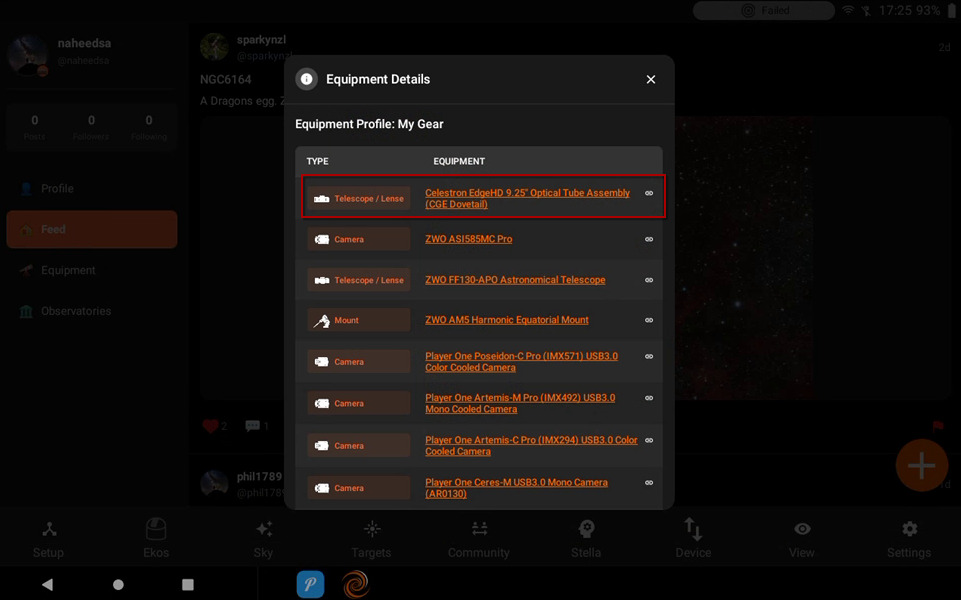This screenshot has height=600, width=961.
Task: Open Observatories in the sidebar
Action: (x=92, y=311)
